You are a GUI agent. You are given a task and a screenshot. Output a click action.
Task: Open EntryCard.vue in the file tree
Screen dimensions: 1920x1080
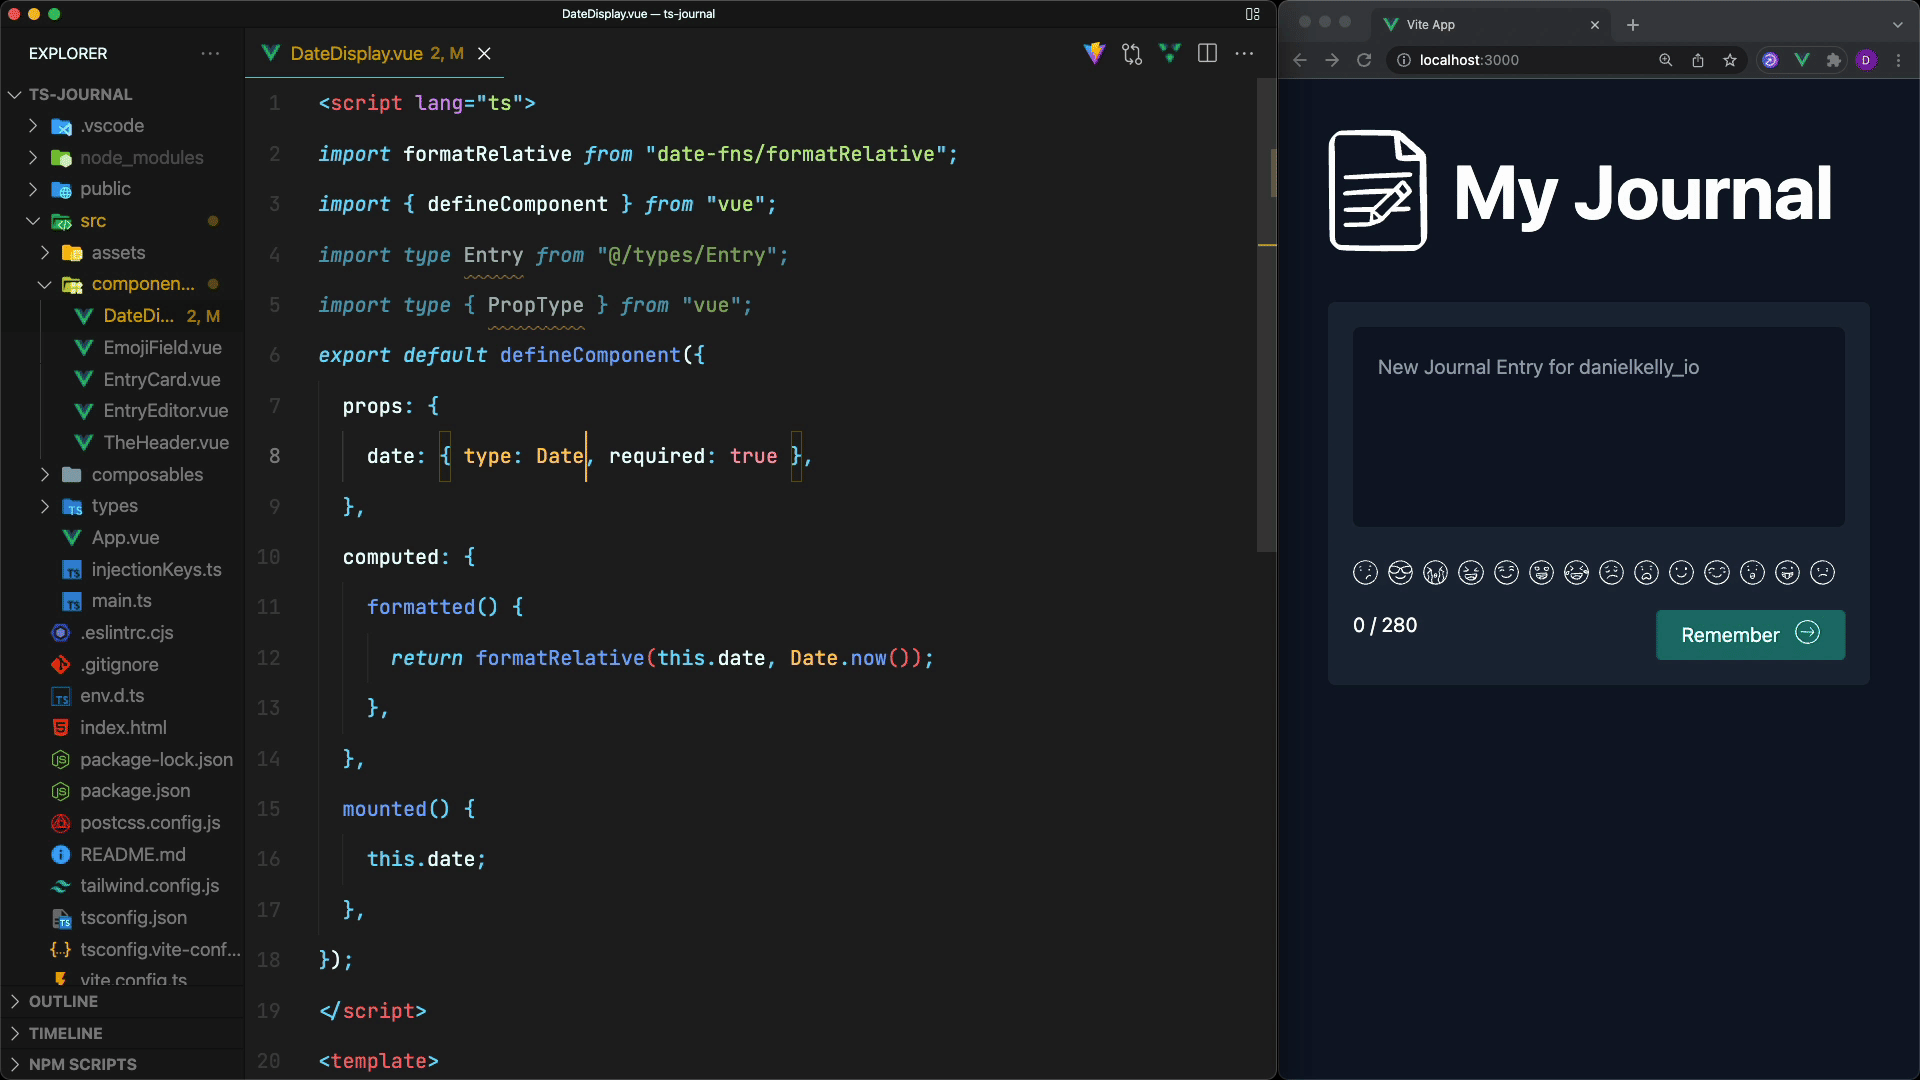point(161,379)
